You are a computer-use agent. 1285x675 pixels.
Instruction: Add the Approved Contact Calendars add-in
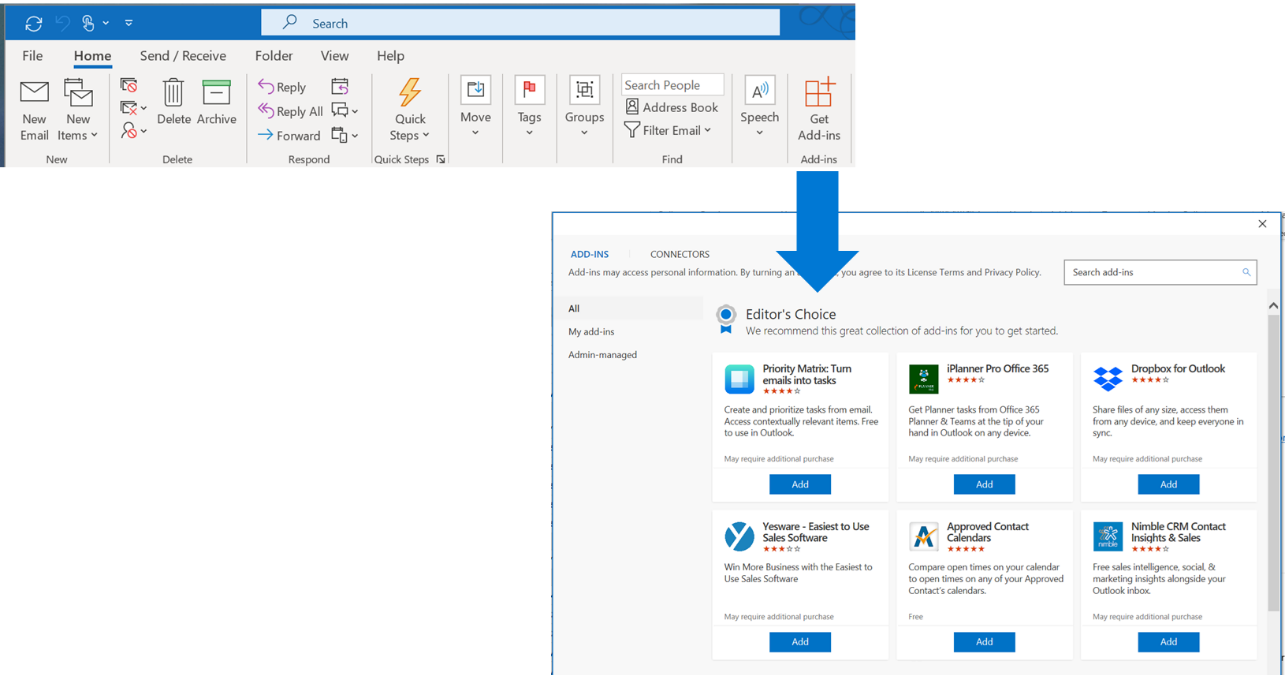pyautogui.click(x=984, y=642)
